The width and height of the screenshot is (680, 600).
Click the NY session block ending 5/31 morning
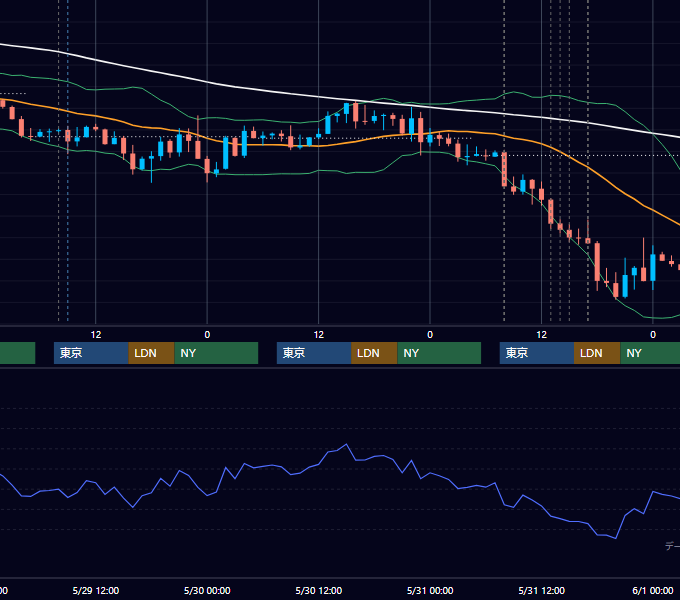(x=439, y=353)
